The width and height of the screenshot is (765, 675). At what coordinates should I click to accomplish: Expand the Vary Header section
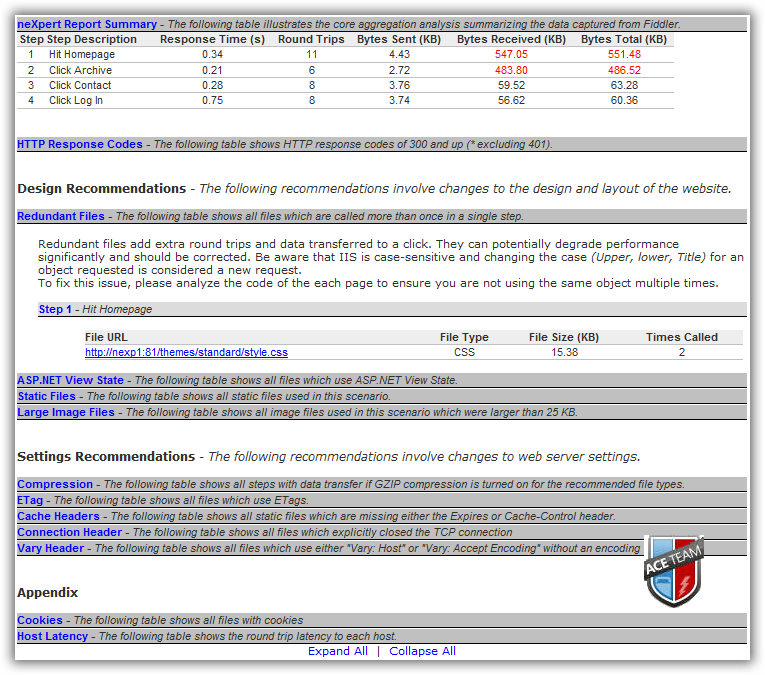coord(50,548)
